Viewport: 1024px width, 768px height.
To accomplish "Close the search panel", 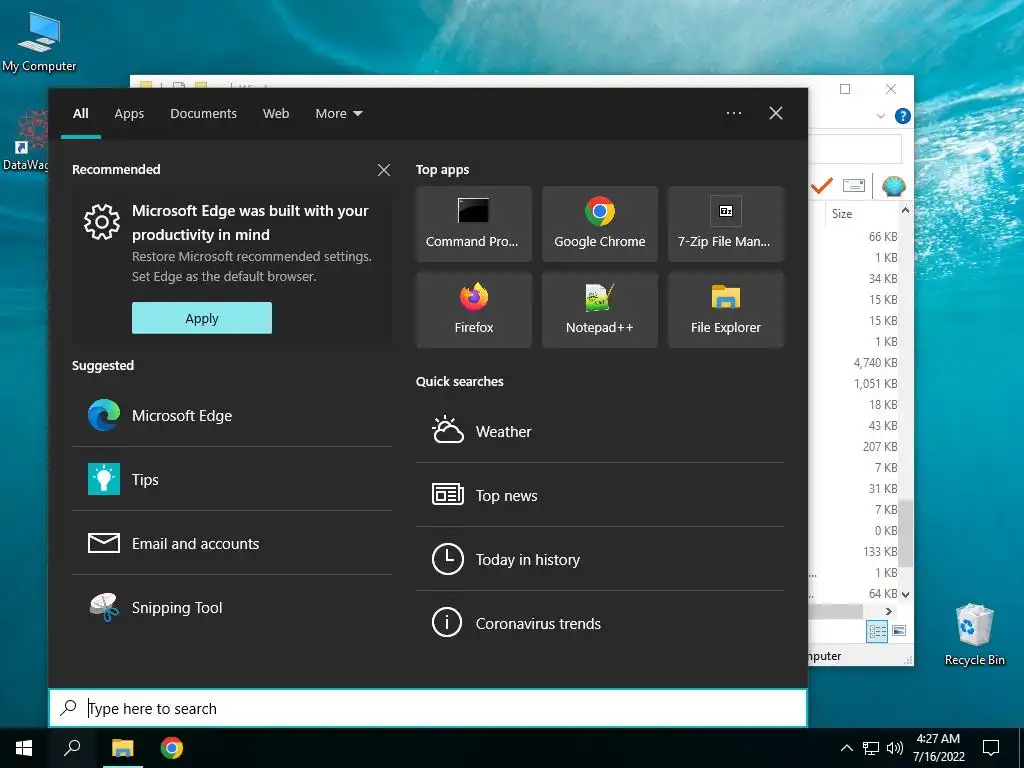I will coord(776,113).
